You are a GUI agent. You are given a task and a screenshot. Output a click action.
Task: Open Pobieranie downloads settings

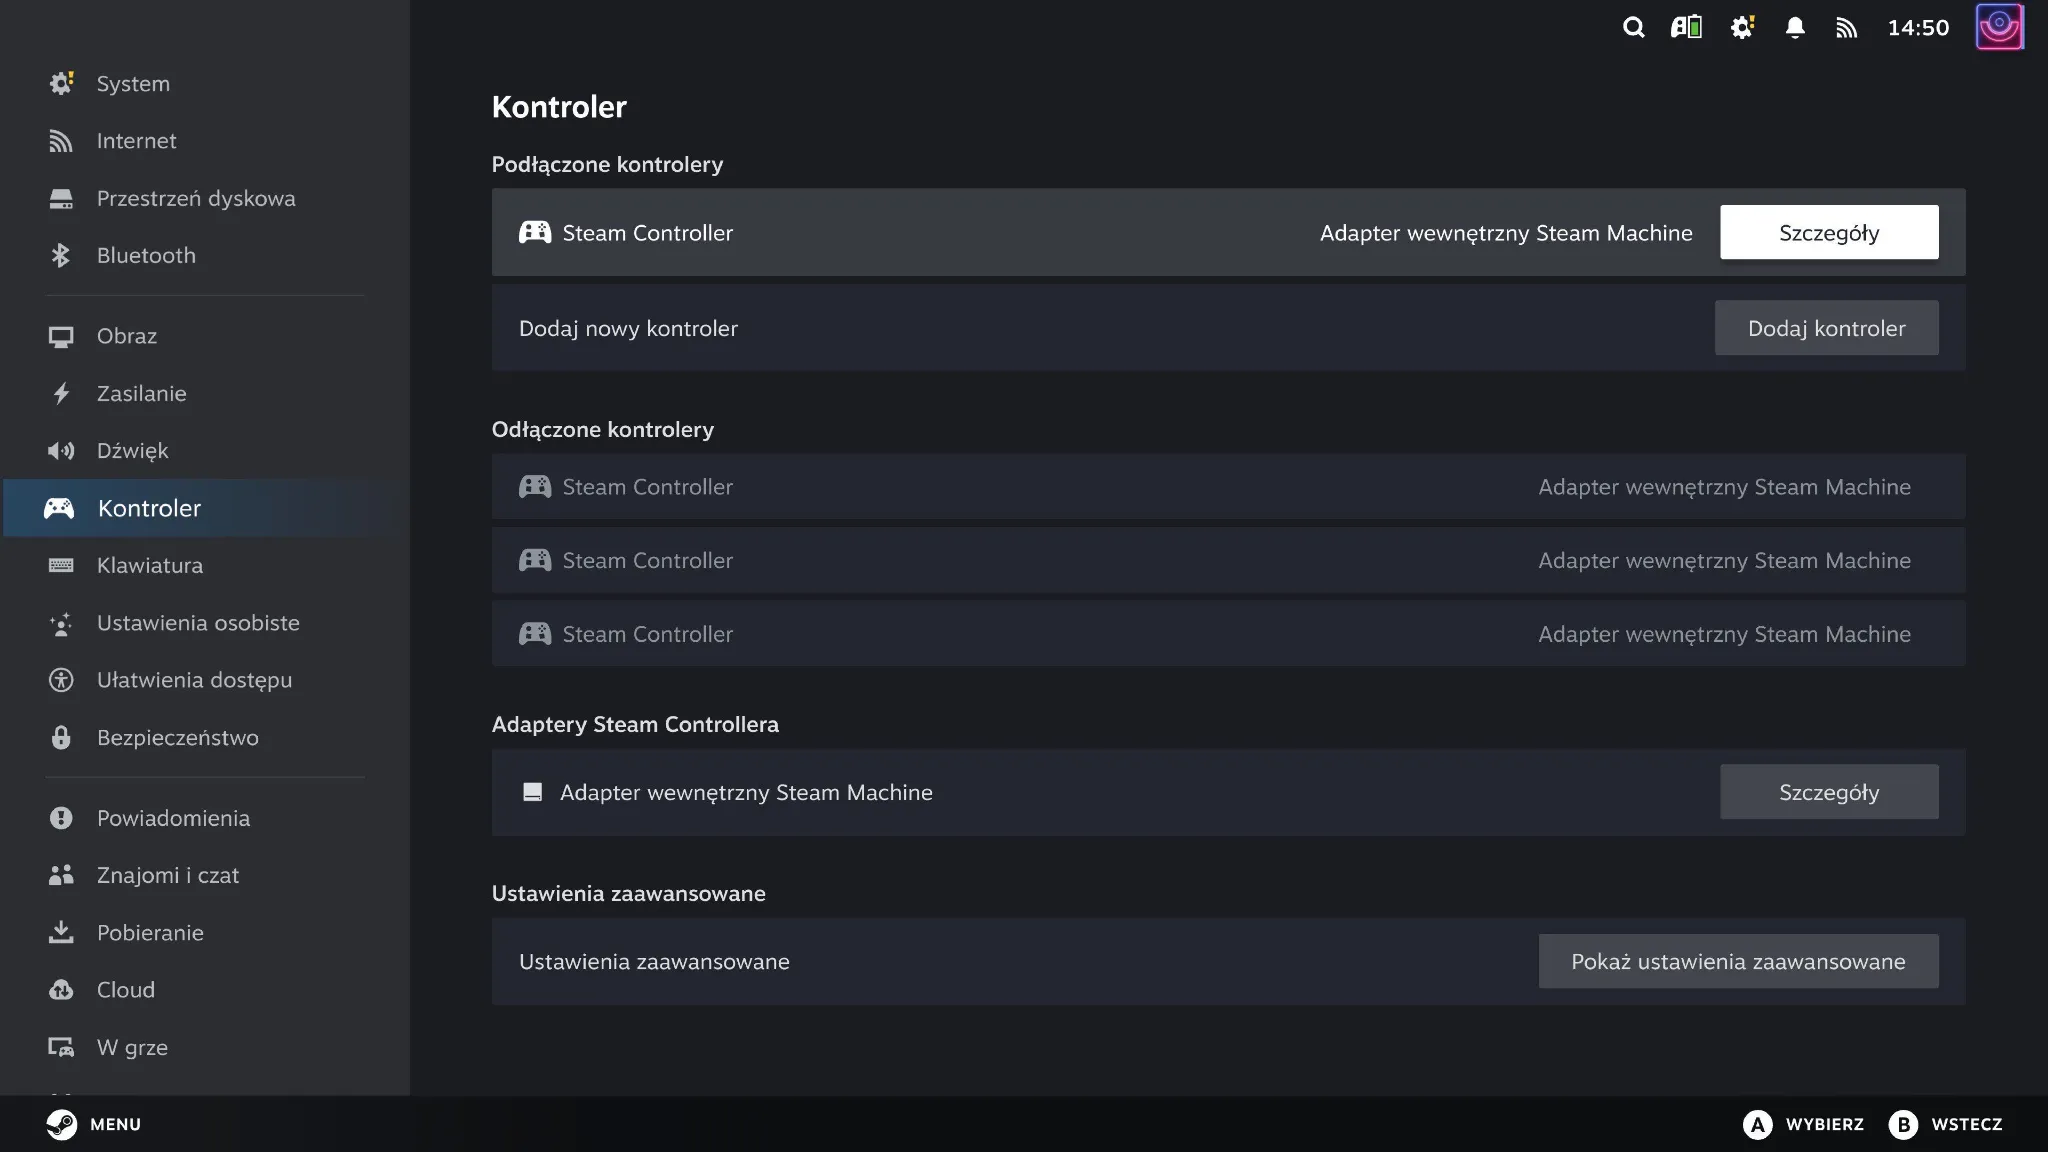tap(205, 932)
